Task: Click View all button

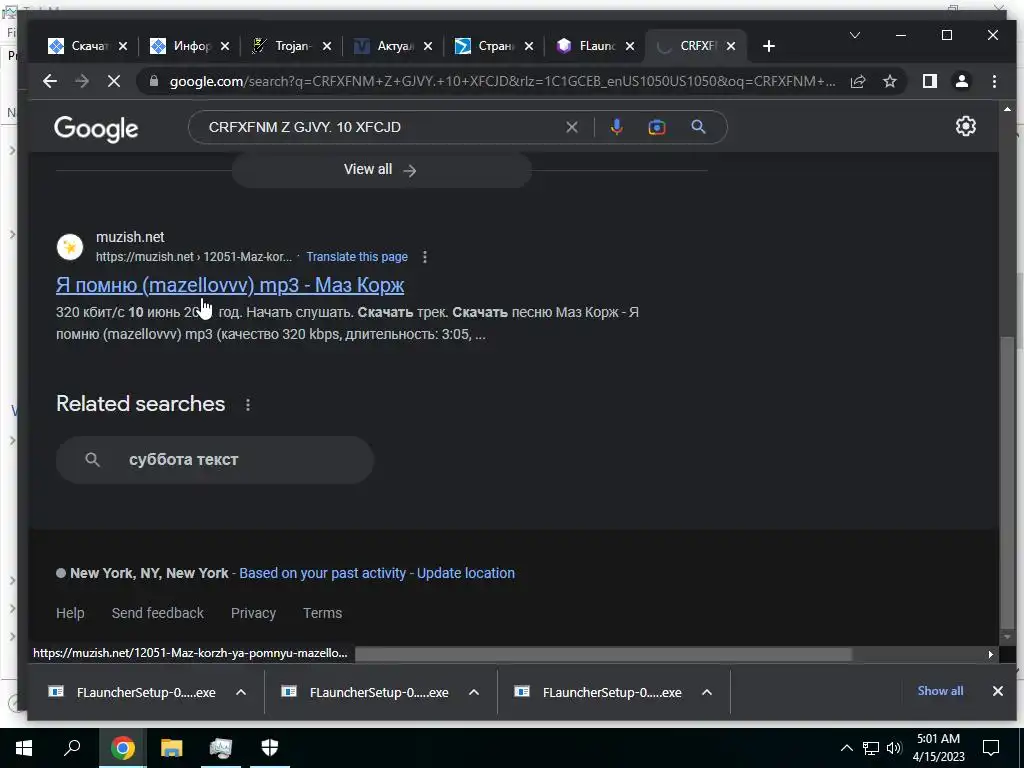Action: (x=381, y=170)
